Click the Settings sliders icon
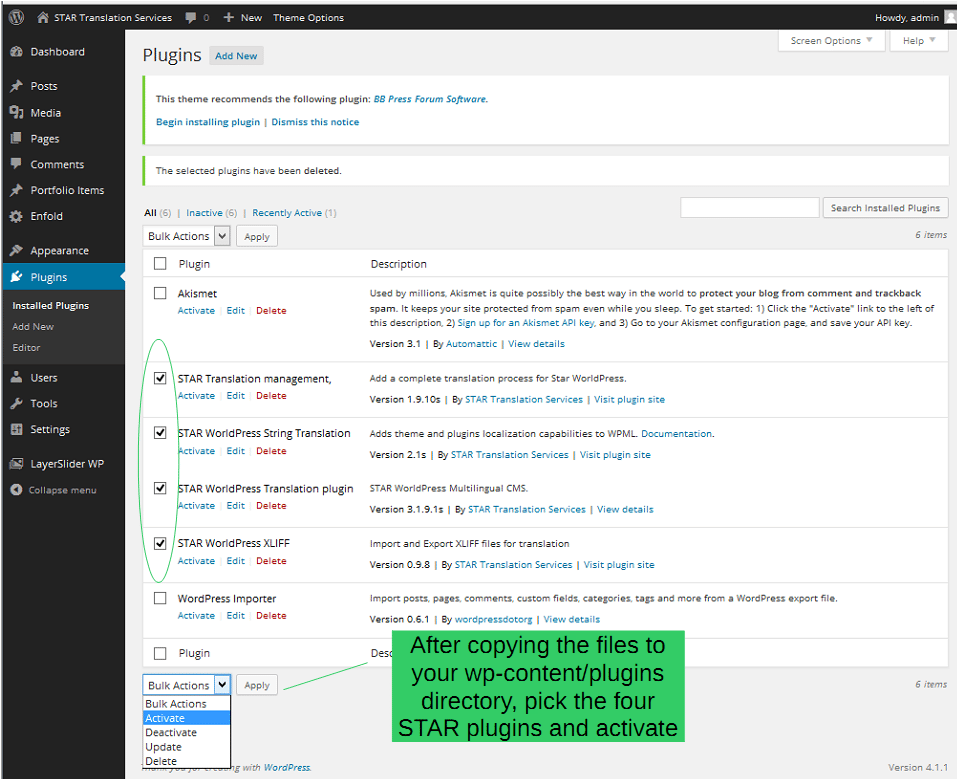Viewport: 957px width, 779px height. click(16, 429)
